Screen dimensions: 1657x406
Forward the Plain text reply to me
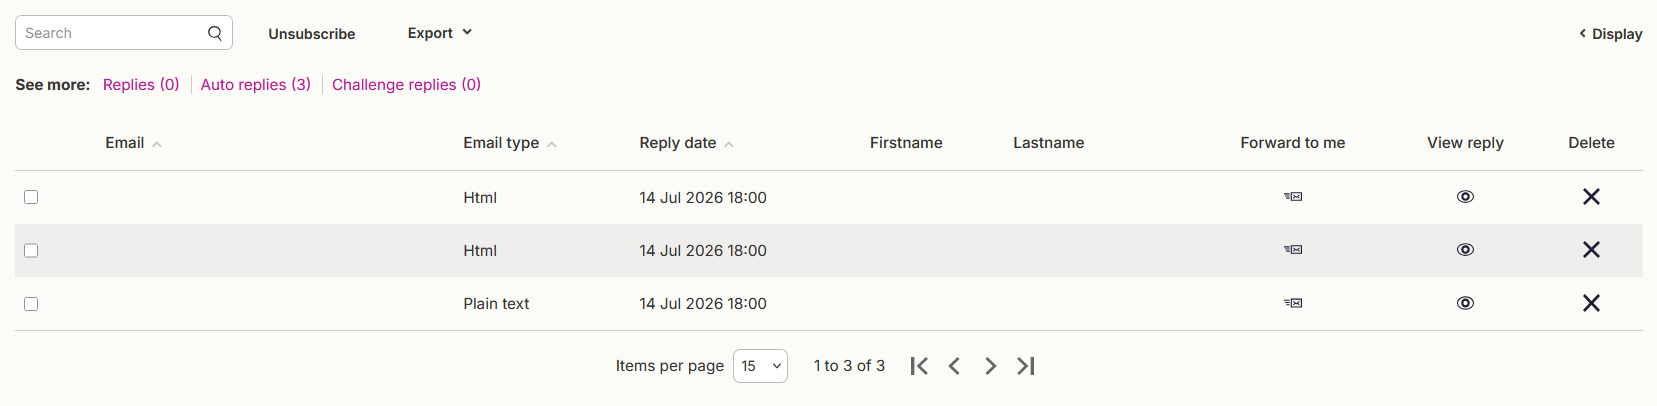click(1293, 303)
